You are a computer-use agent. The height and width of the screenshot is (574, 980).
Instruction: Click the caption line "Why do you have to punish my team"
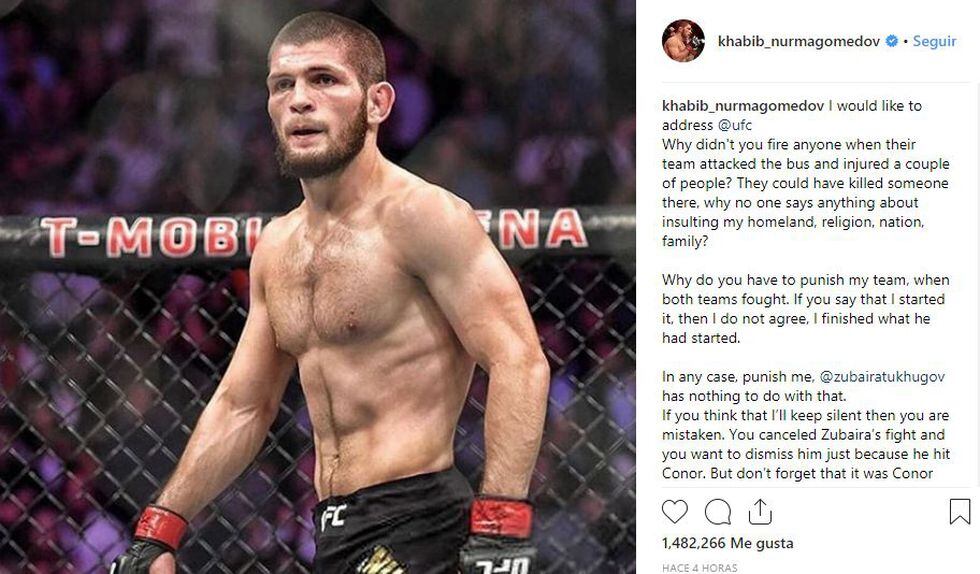804,281
